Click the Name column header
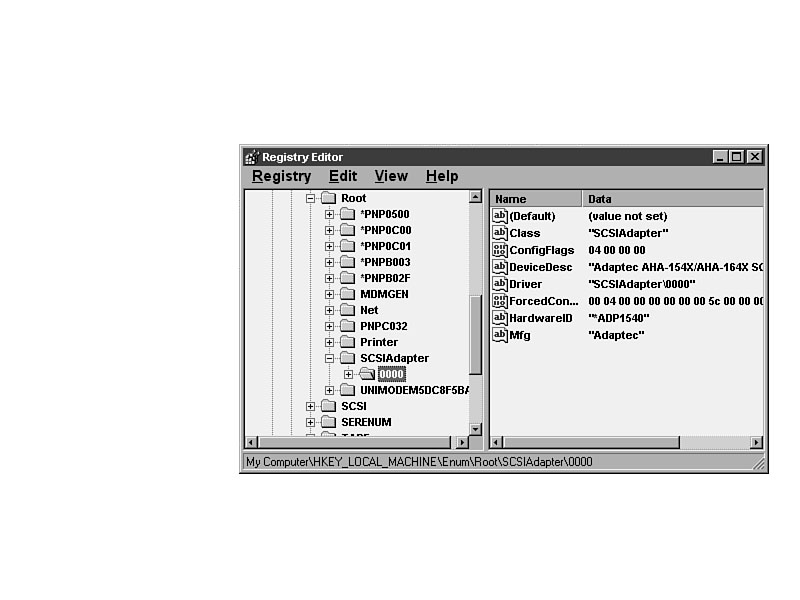This screenshot has width=800, height=600. [x=535, y=199]
